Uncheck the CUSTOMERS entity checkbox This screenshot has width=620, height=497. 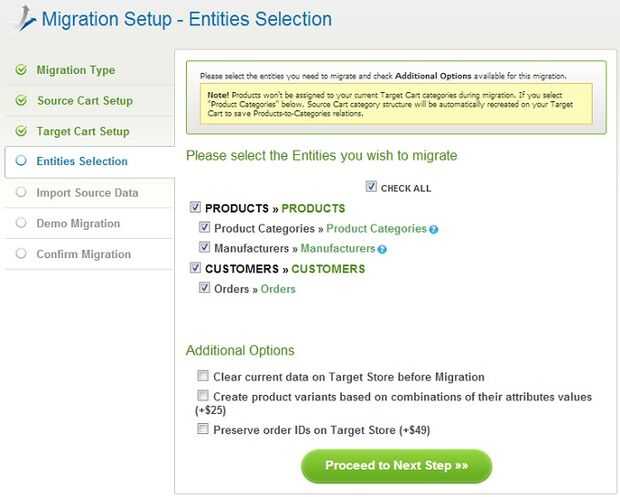pos(195,268)
